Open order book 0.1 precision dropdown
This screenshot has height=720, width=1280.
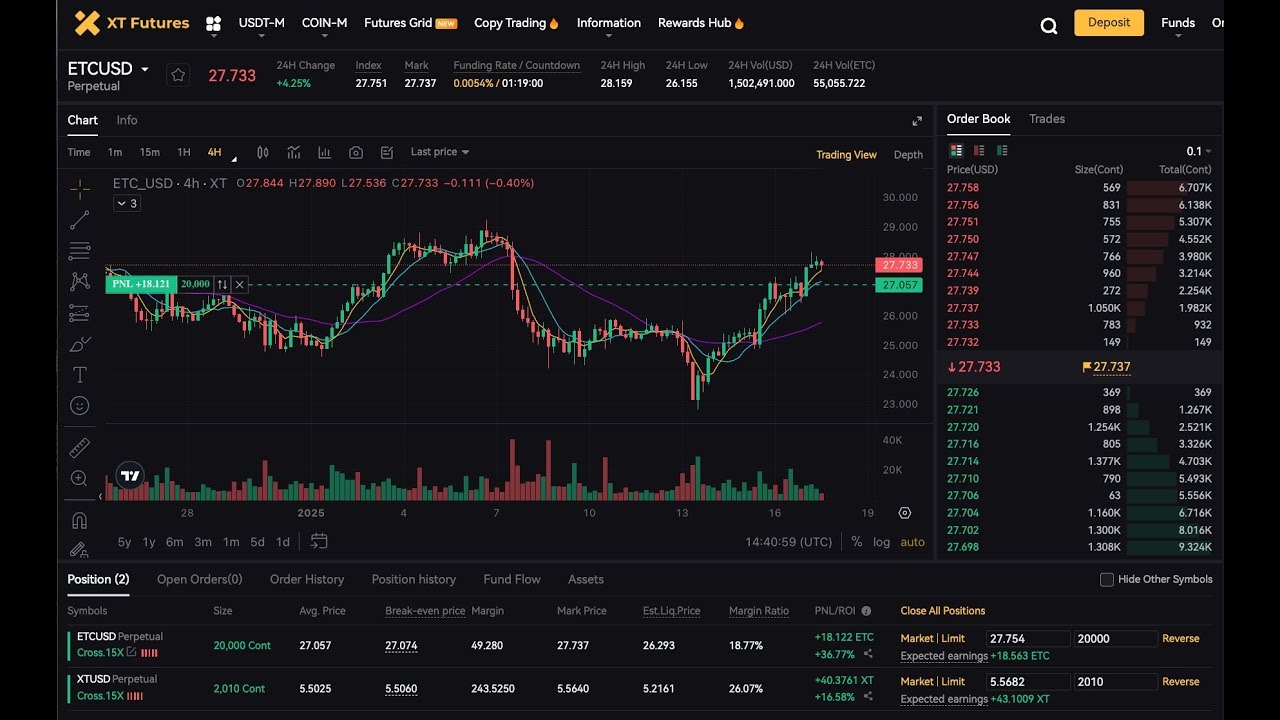1198,151
